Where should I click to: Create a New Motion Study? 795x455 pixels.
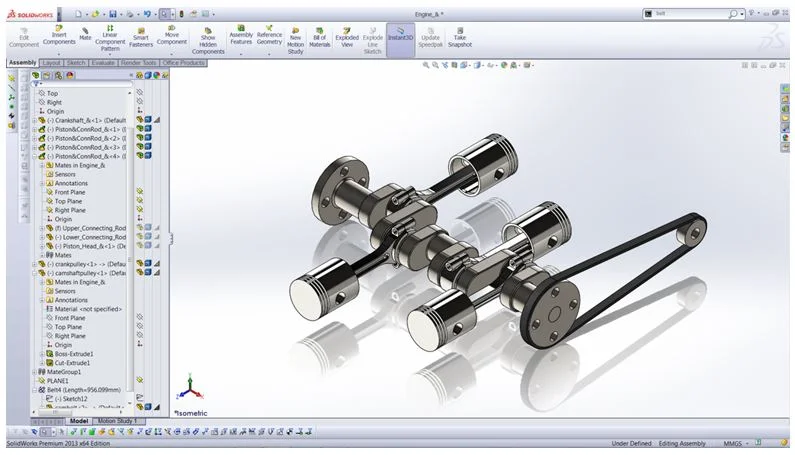pos(296,41)
